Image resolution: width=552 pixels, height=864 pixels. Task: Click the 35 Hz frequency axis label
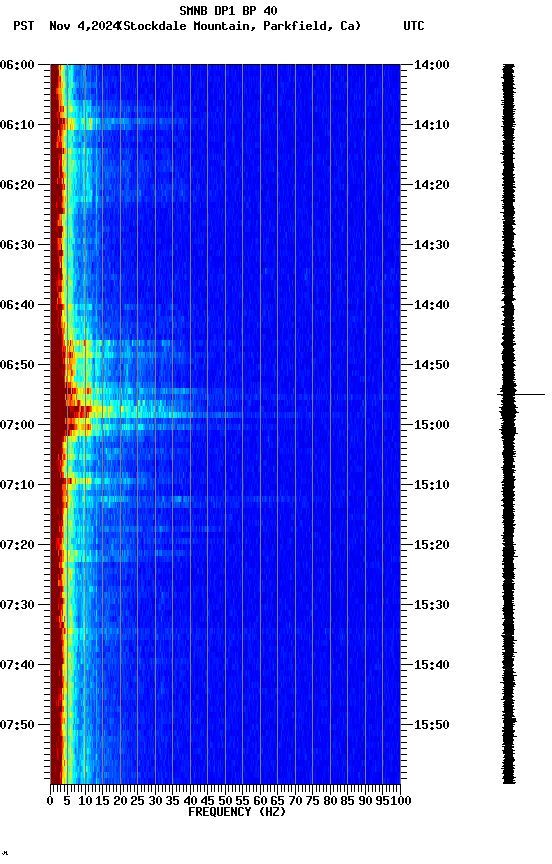[172, 801]
